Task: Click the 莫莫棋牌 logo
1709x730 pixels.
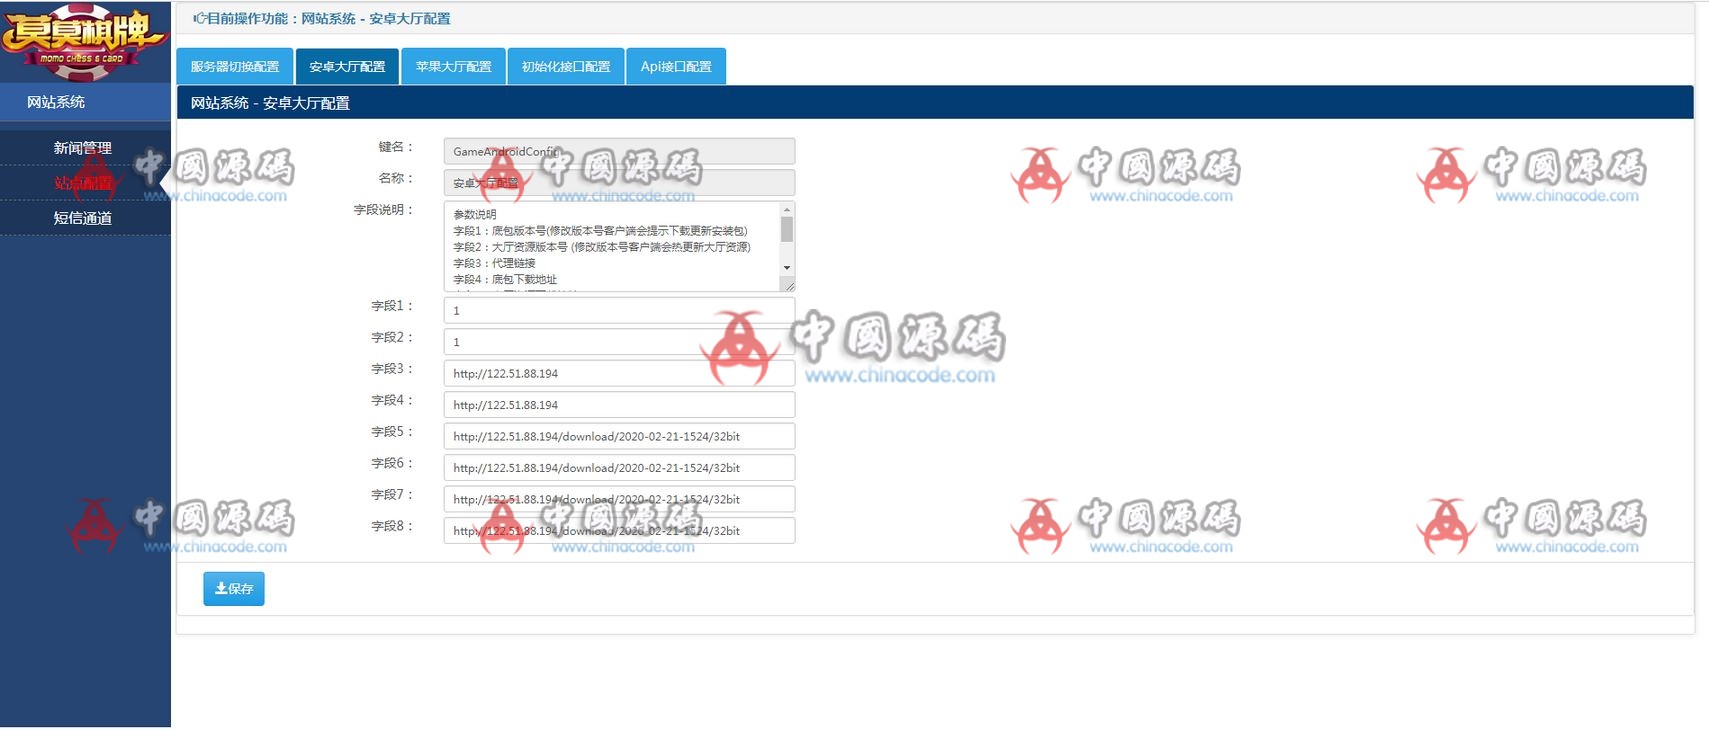Action: click(x=84, y=41)
